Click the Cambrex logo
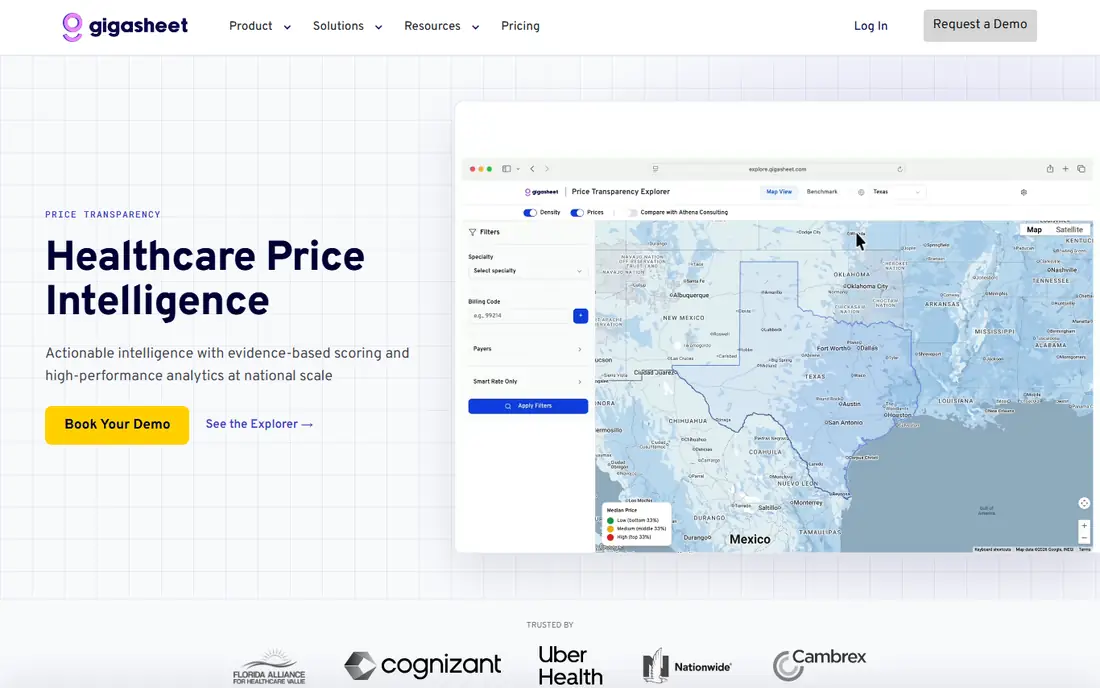Image resolution: width=1100 pixels, height=688 pixels. click(x=819, y=664)
